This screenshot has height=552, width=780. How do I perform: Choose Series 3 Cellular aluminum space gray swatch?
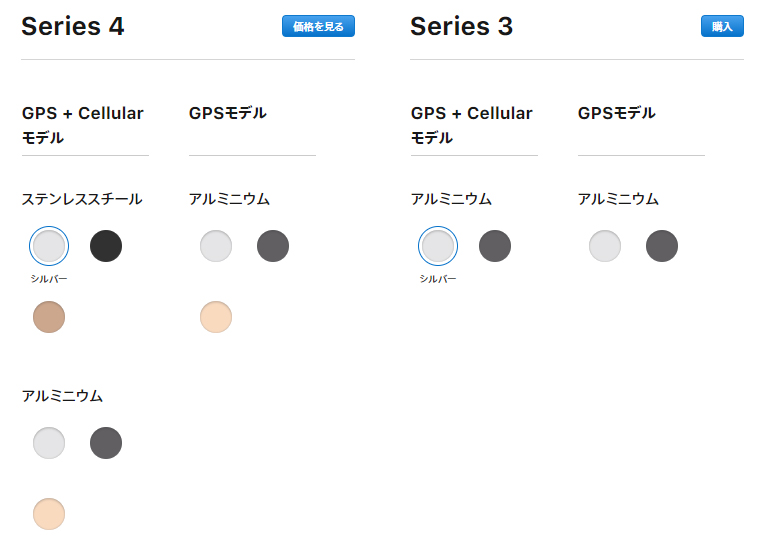tap(495, 246)
